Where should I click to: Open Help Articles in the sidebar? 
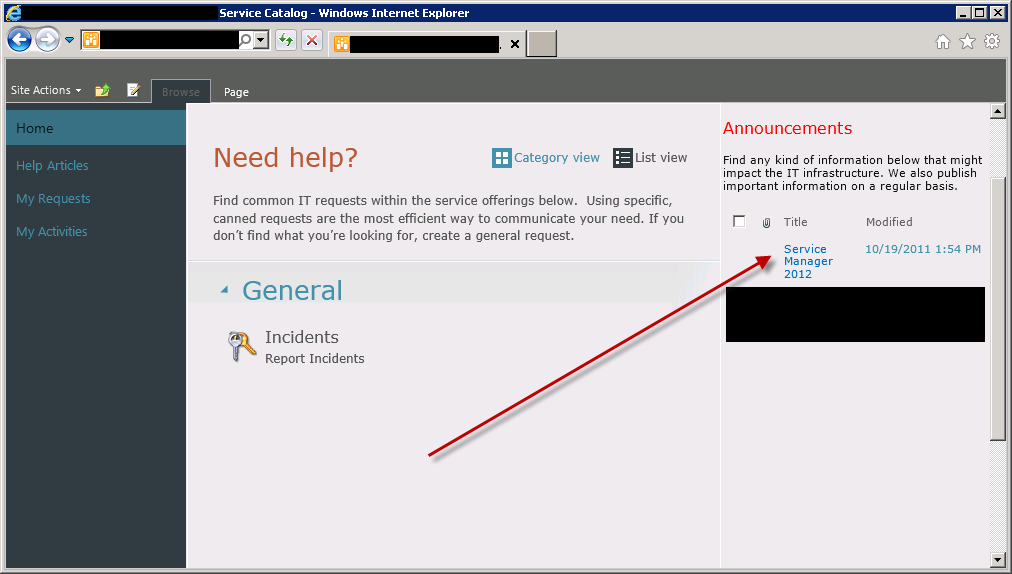tap(52, 166)
